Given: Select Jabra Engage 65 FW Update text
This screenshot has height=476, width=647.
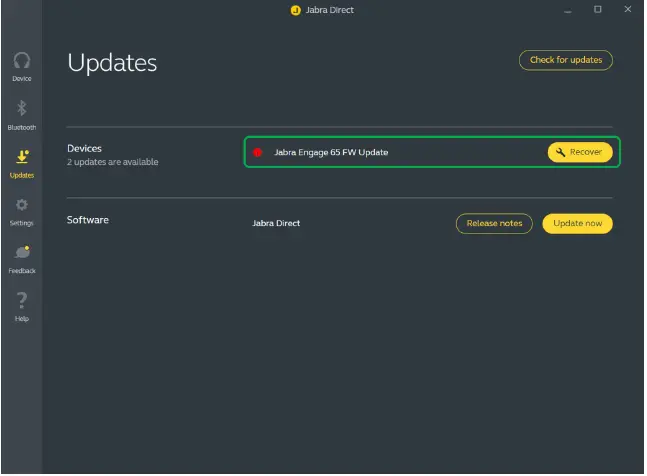Looking at the screenshot, I should pos(332,153).
